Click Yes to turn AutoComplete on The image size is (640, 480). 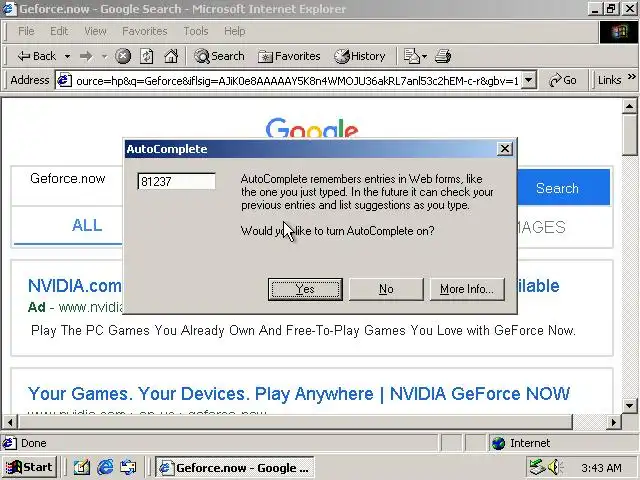tap(305, 289)
